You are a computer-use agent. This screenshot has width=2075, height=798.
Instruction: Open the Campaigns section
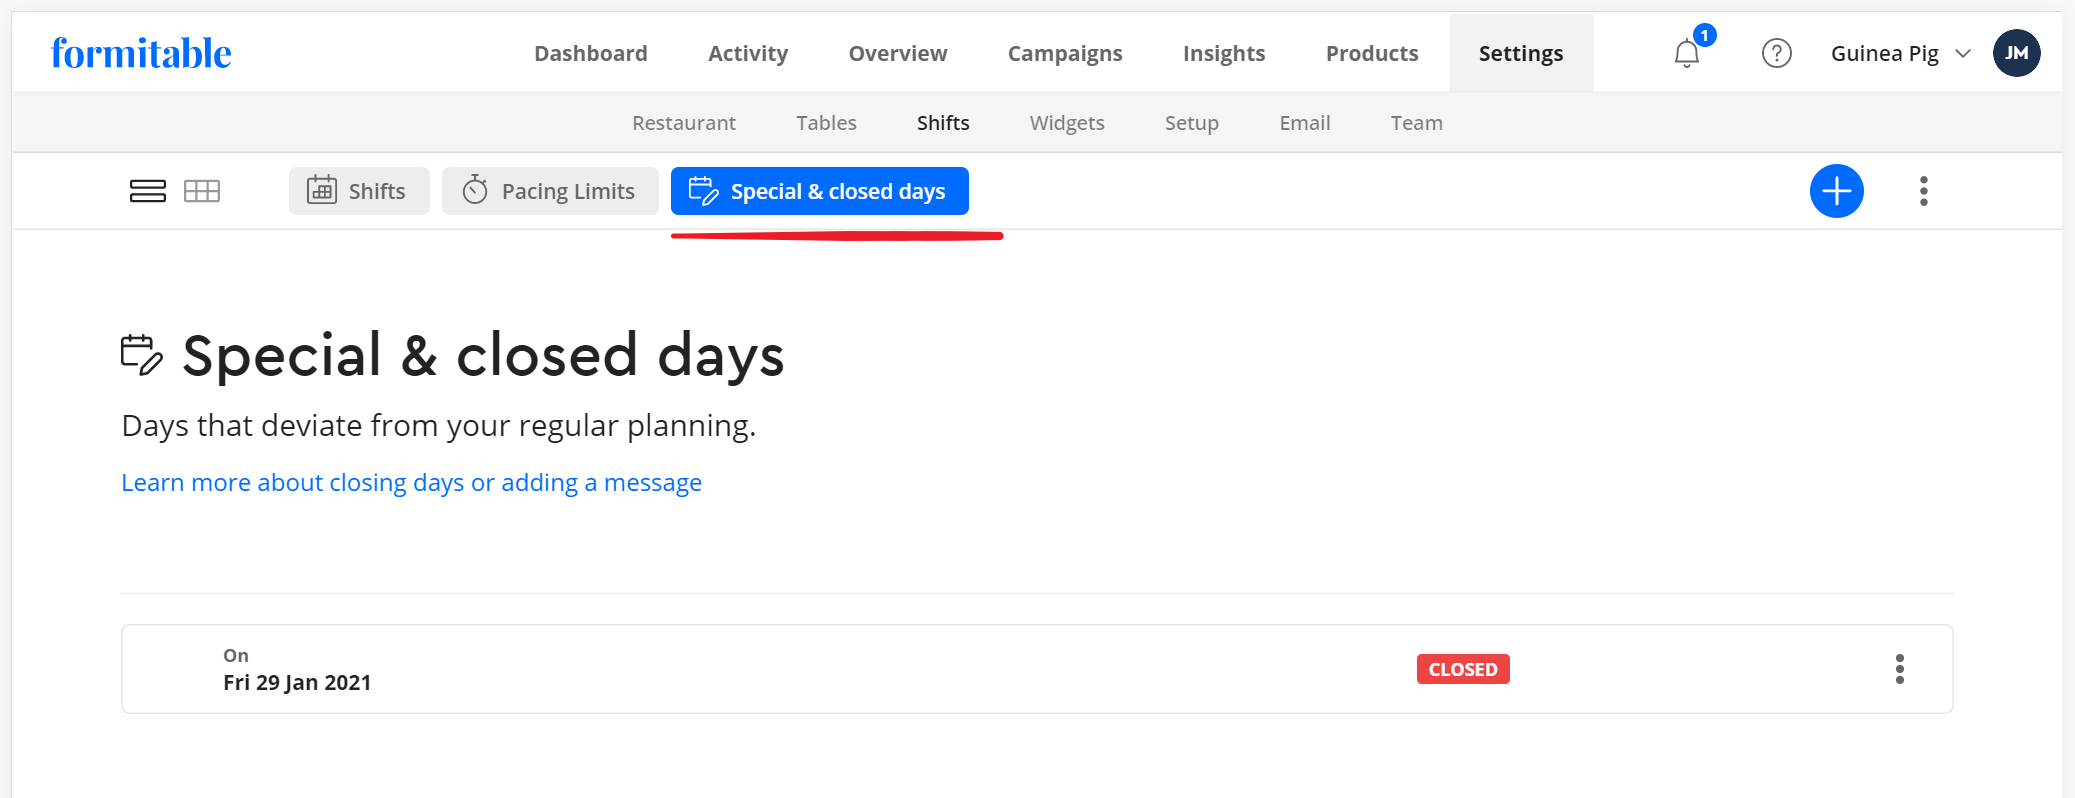tap(1064, 53)
